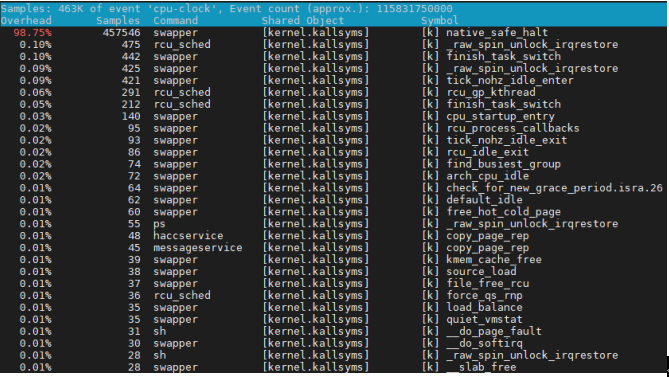The image size is (669, 377).
Task: Click the Symbol column header
Action: pos(440,20)
